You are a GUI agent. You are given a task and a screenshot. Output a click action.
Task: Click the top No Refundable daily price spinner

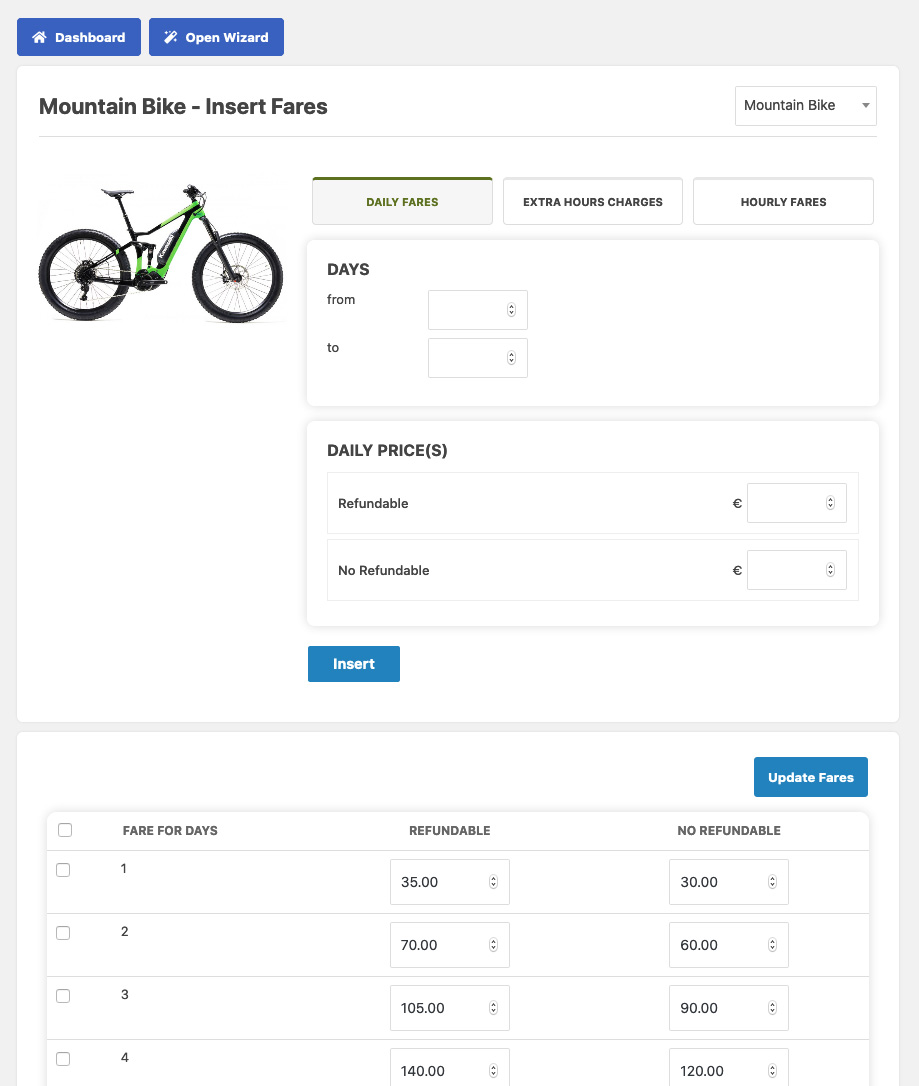830,570
